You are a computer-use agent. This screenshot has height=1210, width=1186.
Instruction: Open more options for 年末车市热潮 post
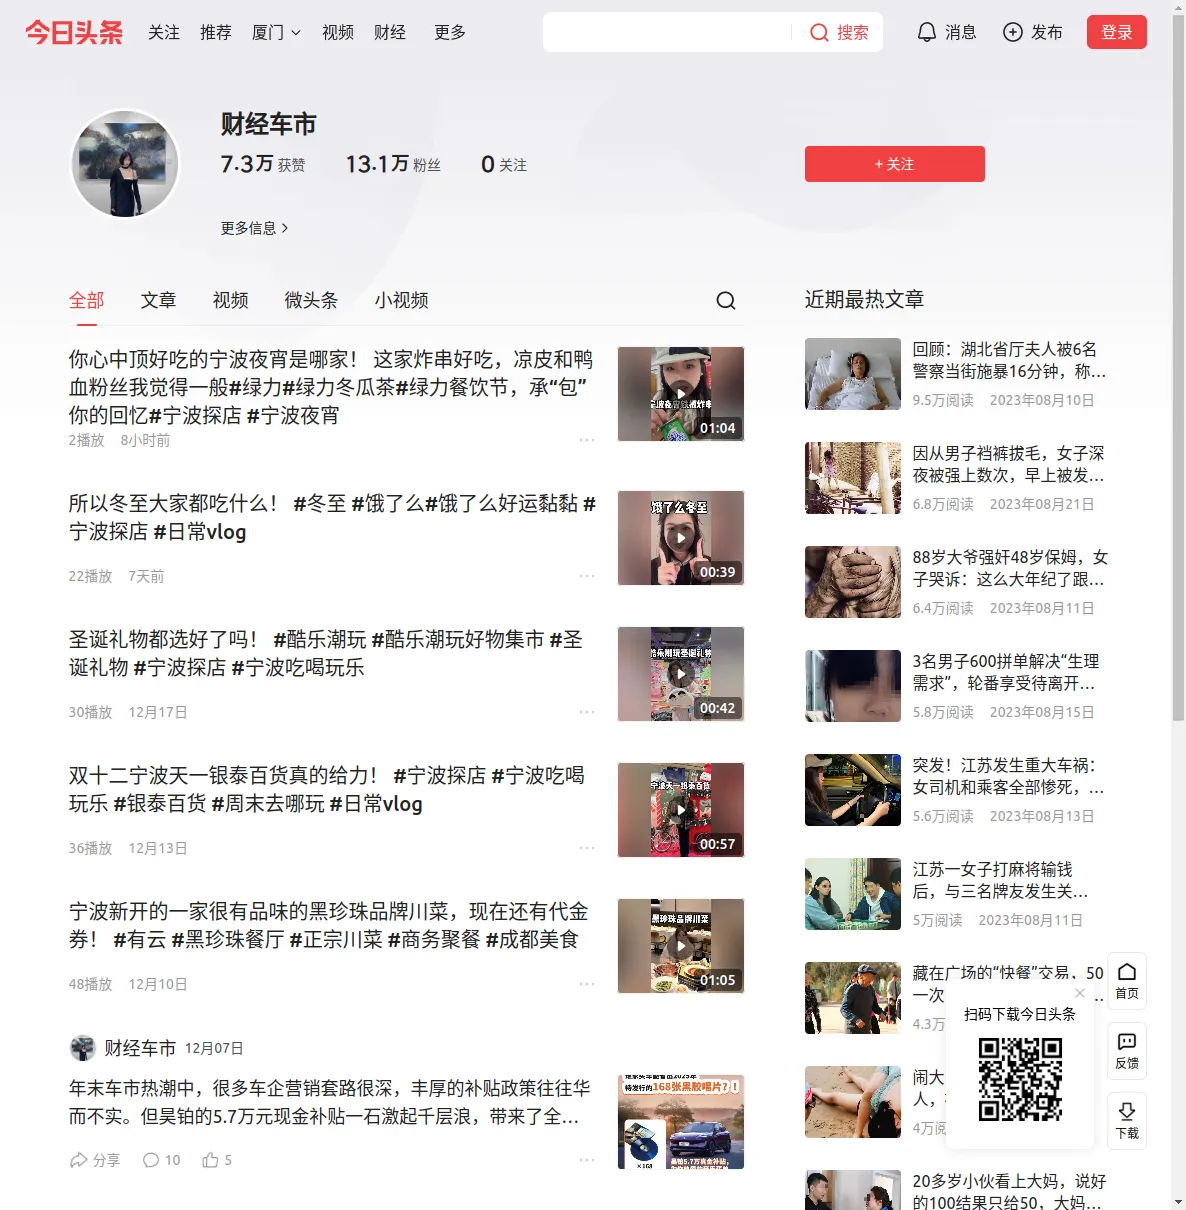coord(587,1160)
